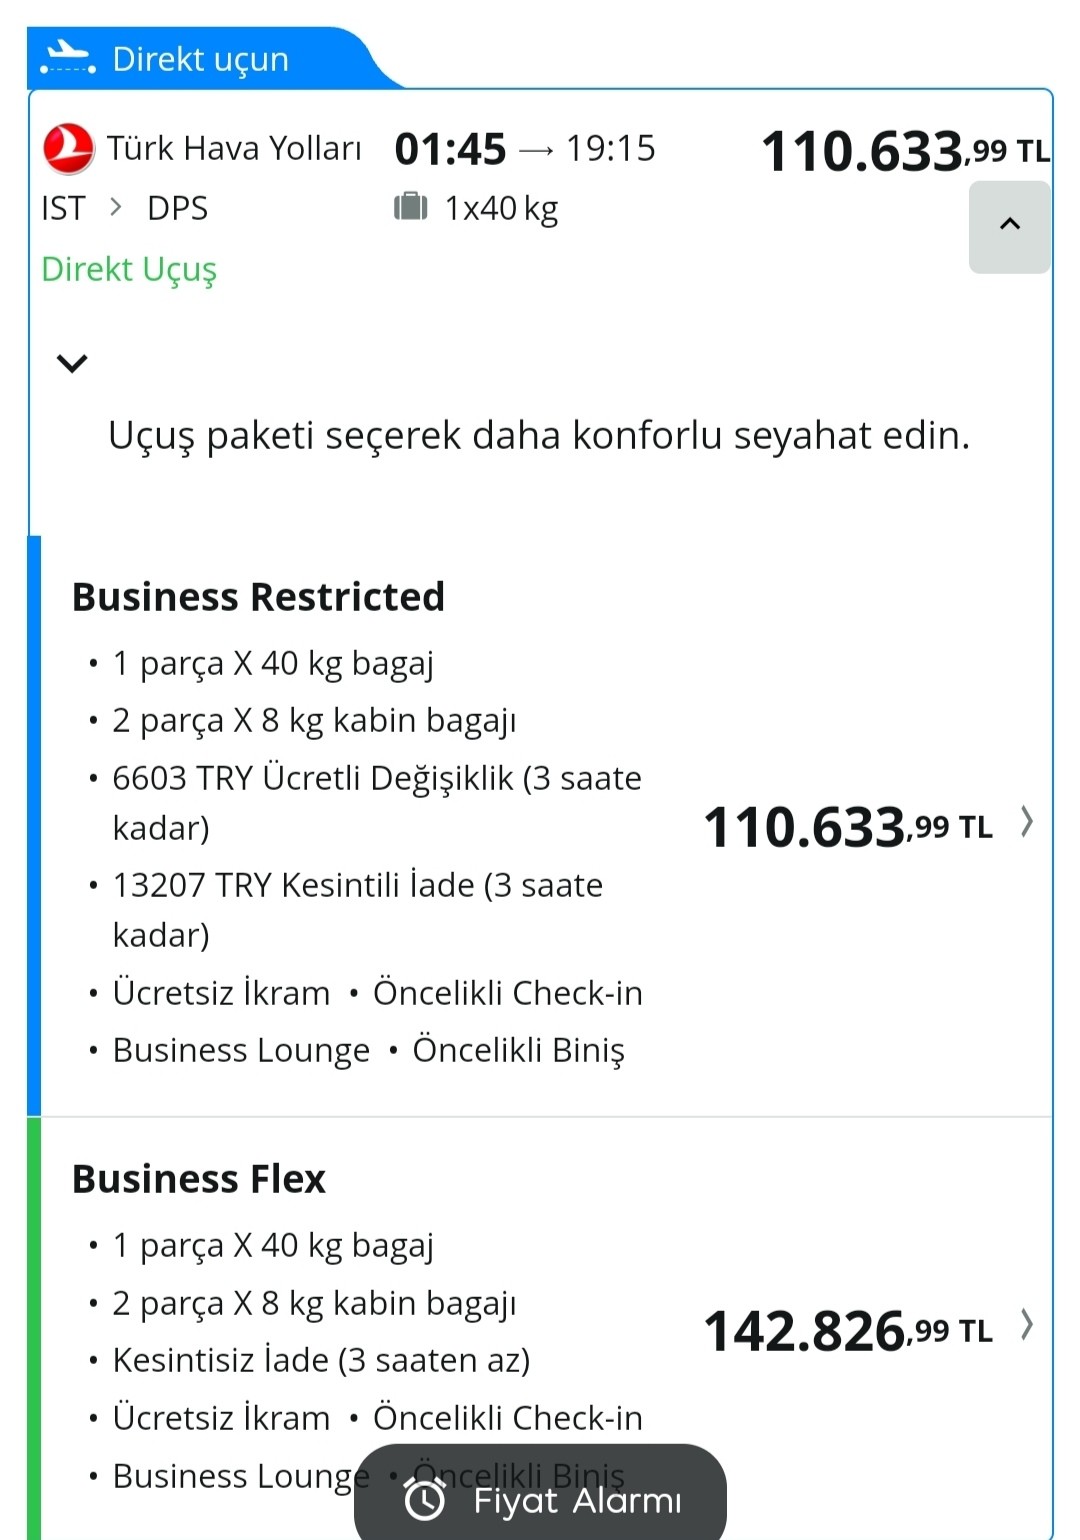Click the 1x40 kg baggage allowance text
The width and height of the screenshot is (1080, 1540).
coord(501,208)
